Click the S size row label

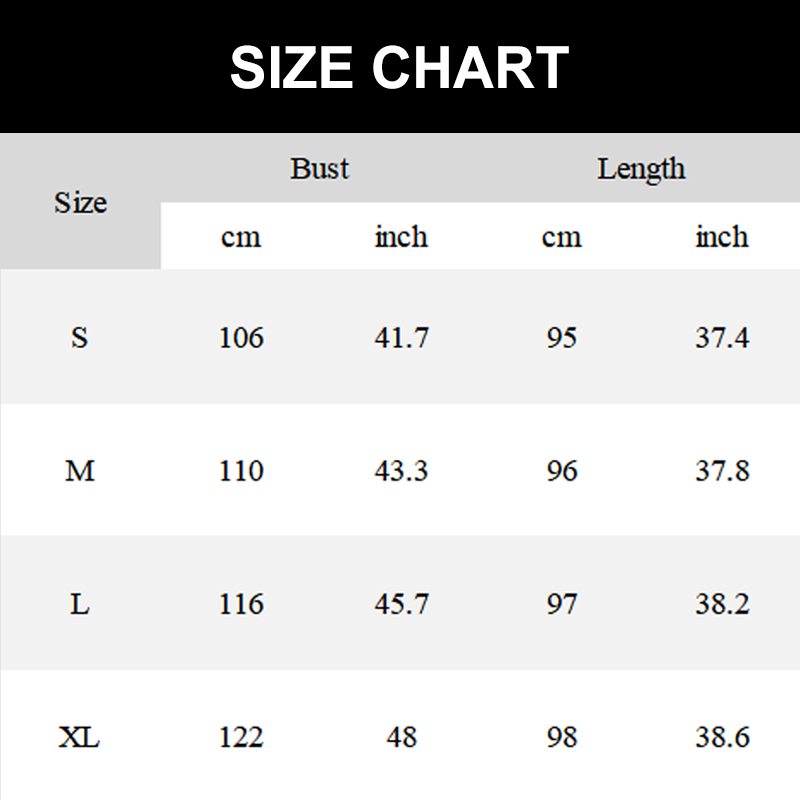click(80, 338)
